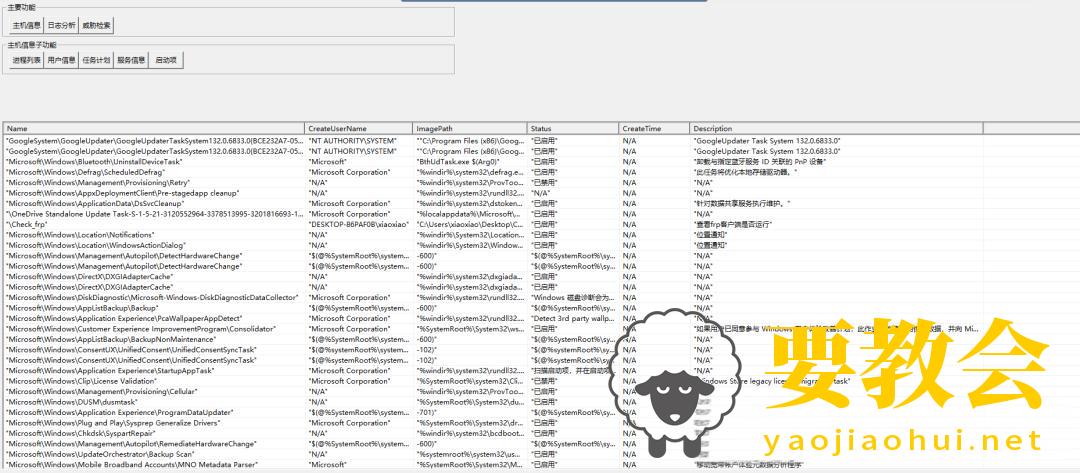The width and height of the screenshot is (1080, 473).
Task: Select the UpdateOrchestrator\Backup Scan row
Action: pyautogui.click(x=493, y=454)
